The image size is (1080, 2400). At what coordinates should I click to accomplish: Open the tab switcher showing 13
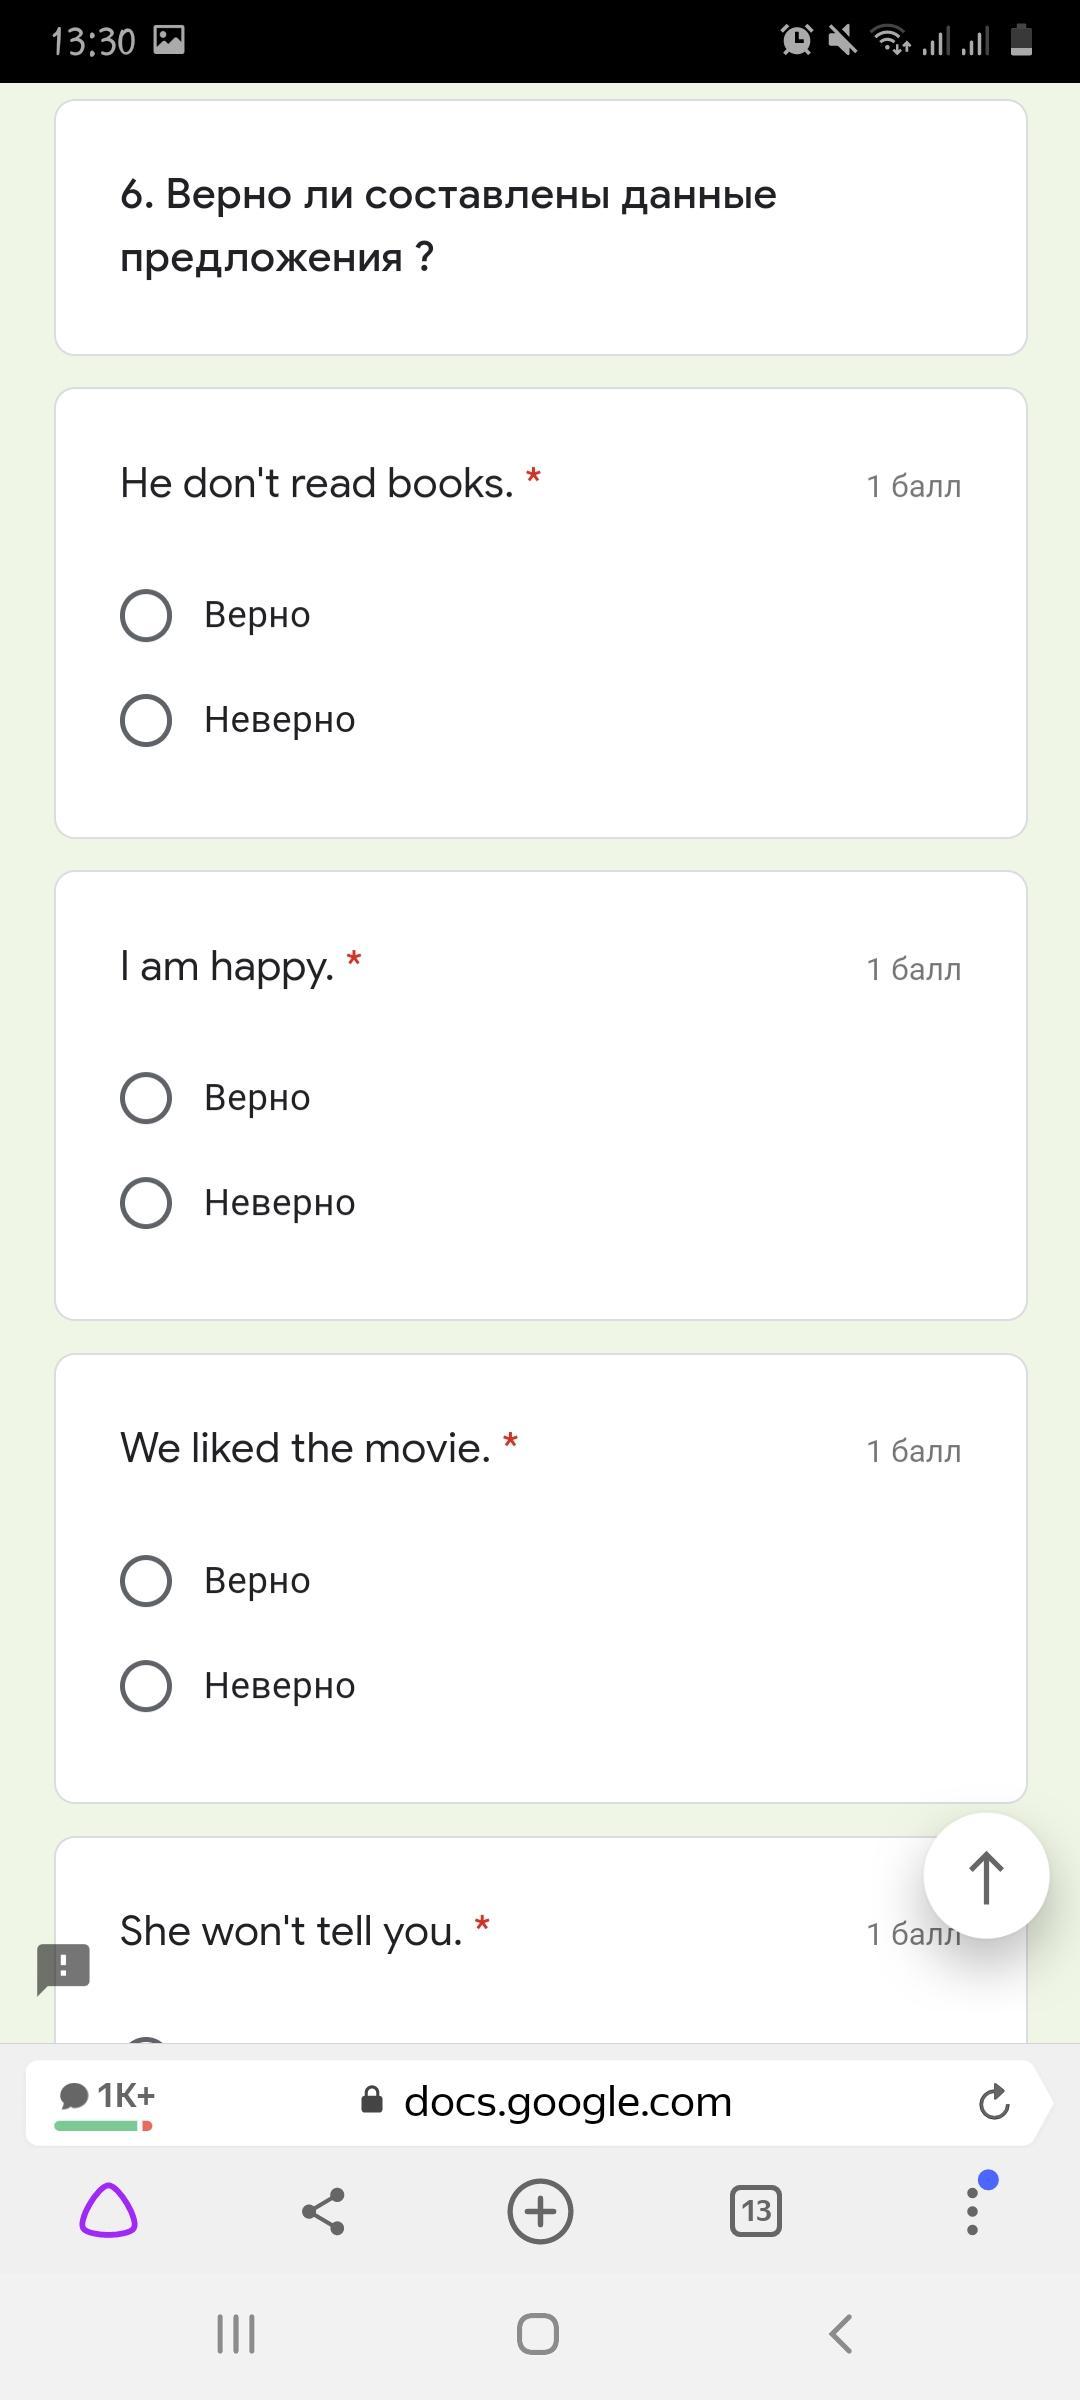756,2211
